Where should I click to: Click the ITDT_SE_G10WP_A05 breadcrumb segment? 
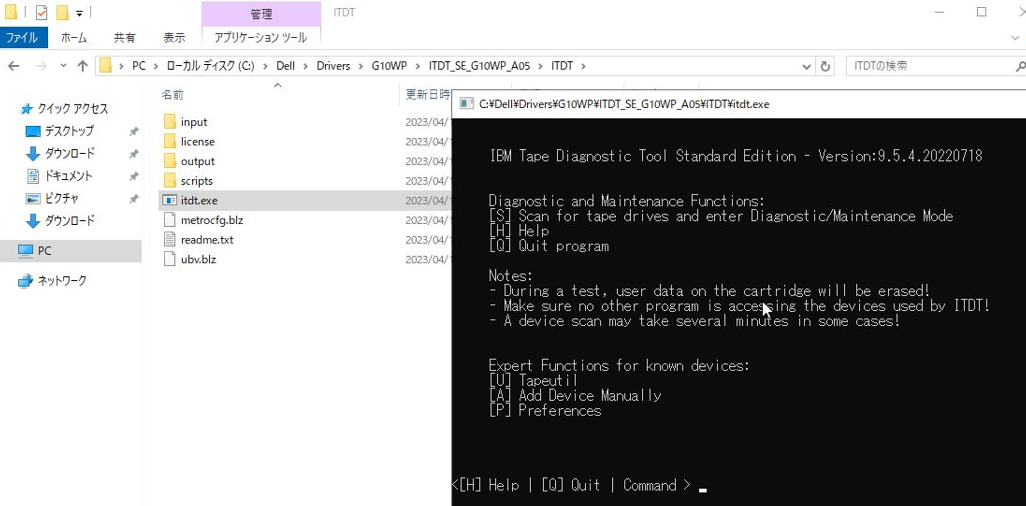pos(479,66)
